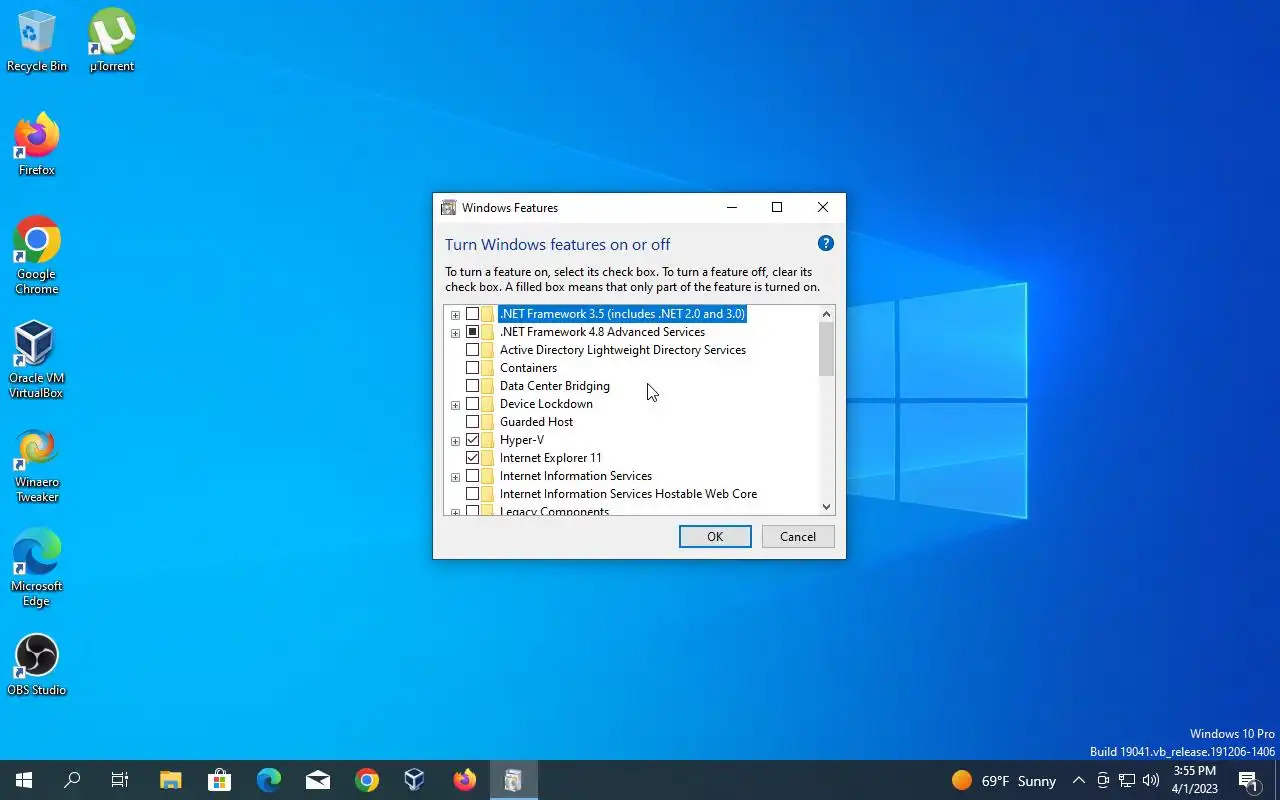Select the Device Lockdown row label
The width and height of the screenshot is (1280, 800).
(546, 404)
